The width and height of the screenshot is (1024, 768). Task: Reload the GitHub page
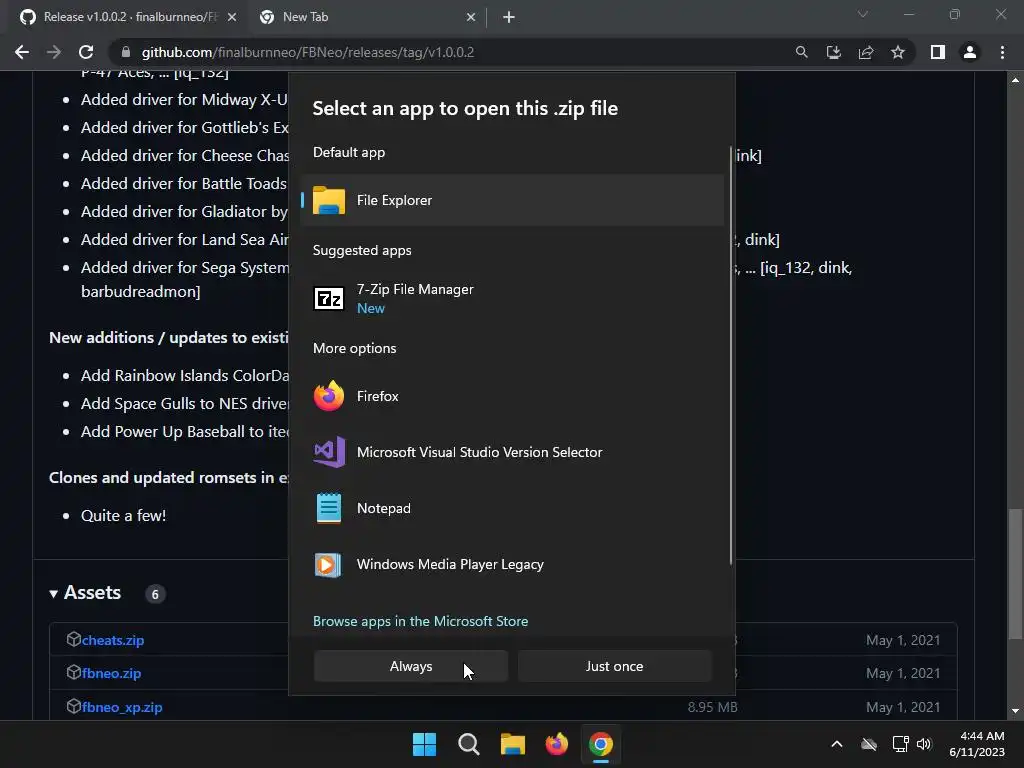click(86, 52)
